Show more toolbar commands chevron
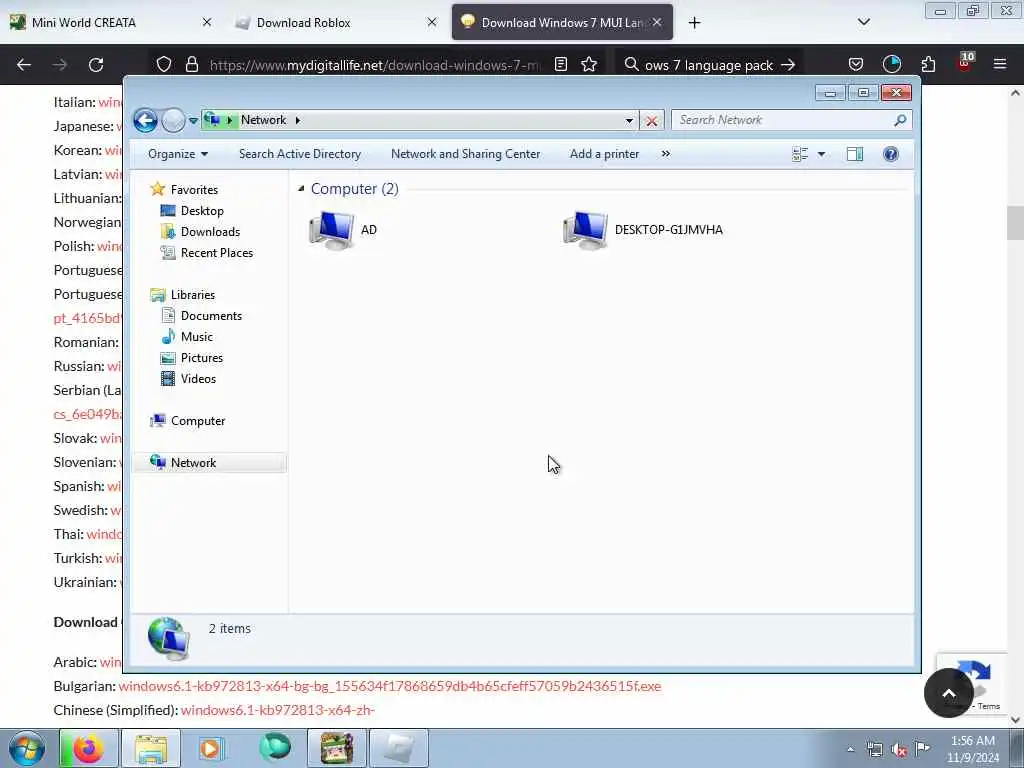Image resolution: width=1024 pixels, height=768 pixels. (x=665, y=154)
